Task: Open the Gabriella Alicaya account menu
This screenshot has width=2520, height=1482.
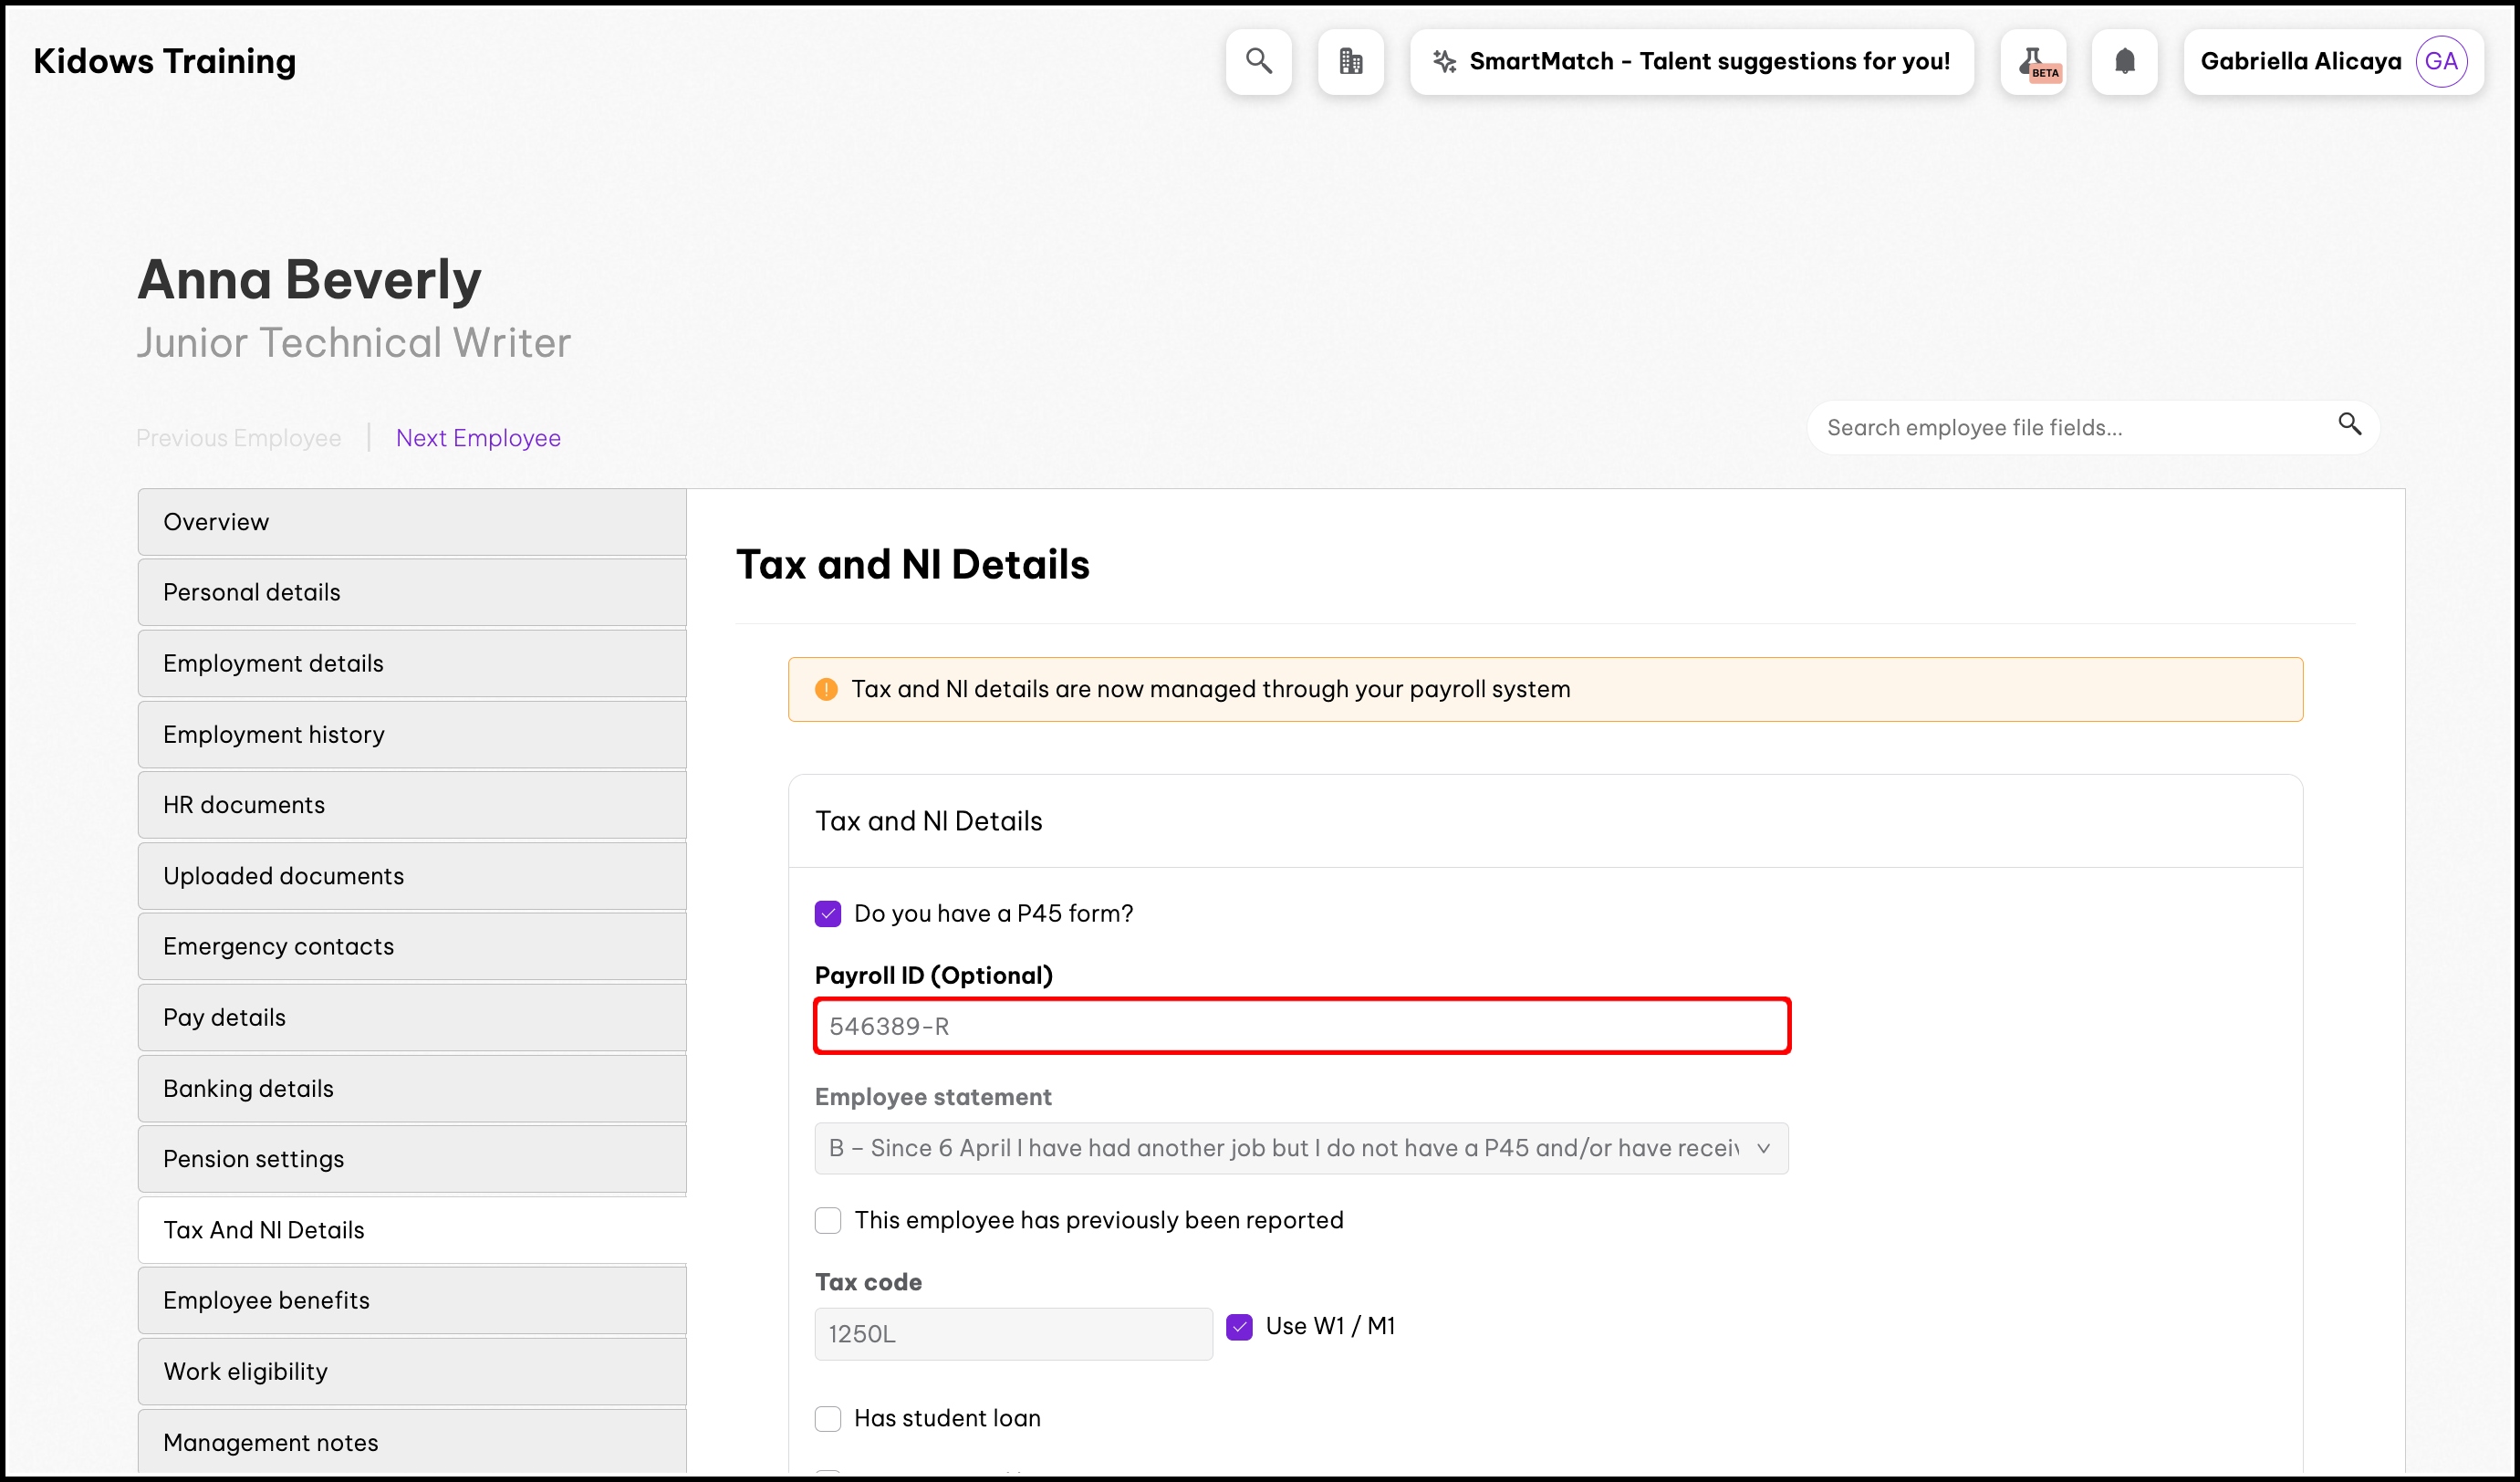Action: [x=2300, y=61]
